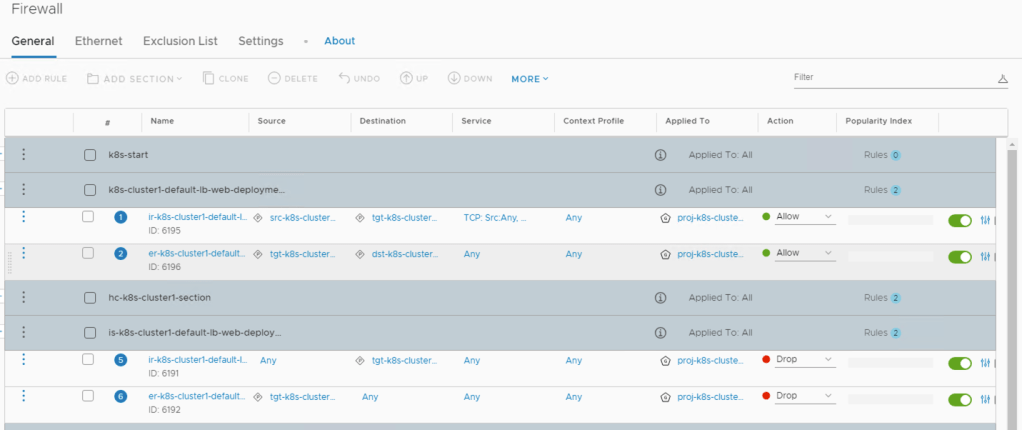Screen dimensions: 1022x430
Task: Open three-dot menu for k8s-start section
Action: (x=24, y=154)
